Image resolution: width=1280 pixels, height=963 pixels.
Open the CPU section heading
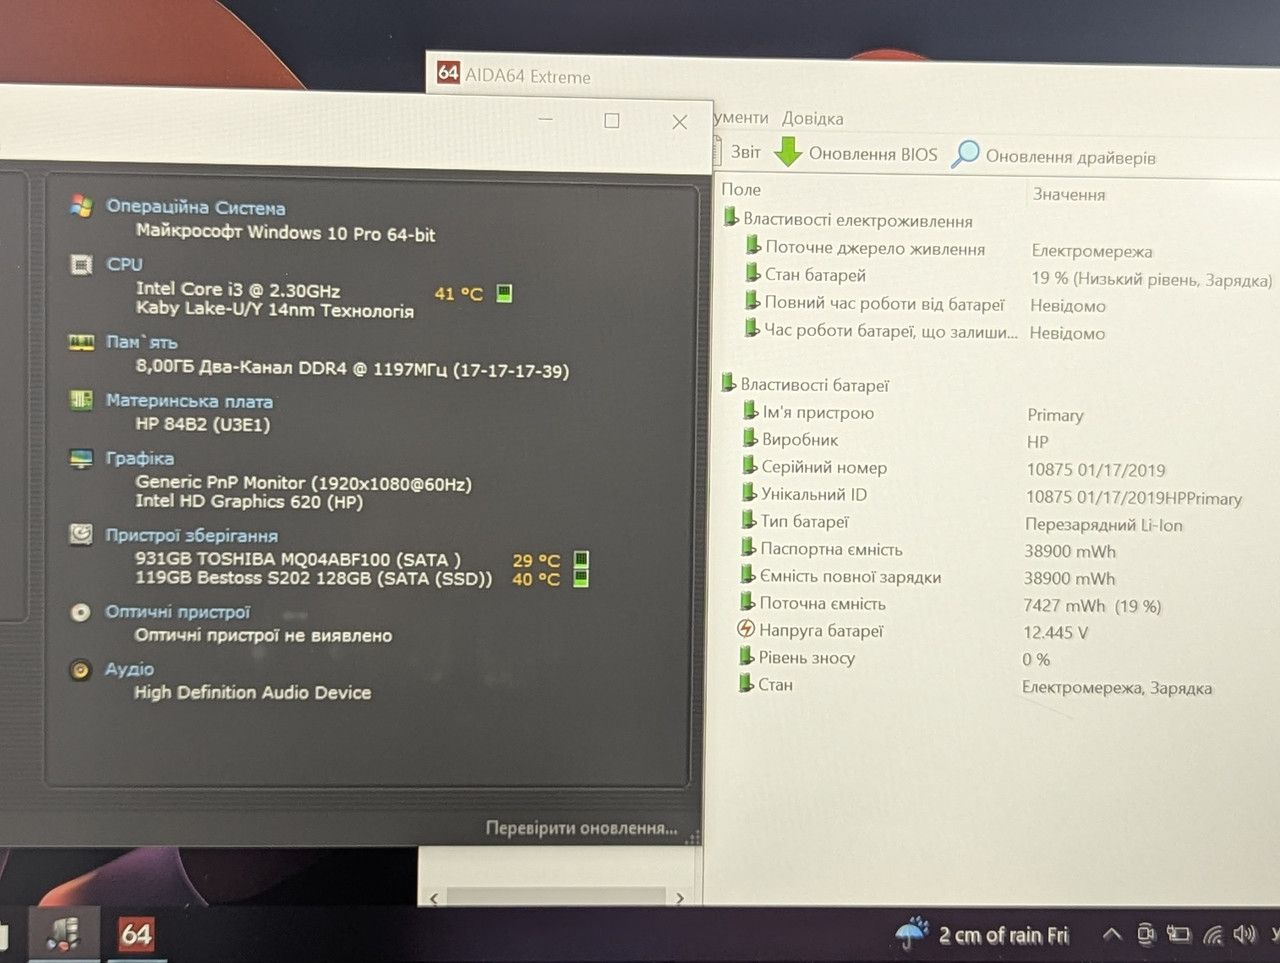click(125, 264)
